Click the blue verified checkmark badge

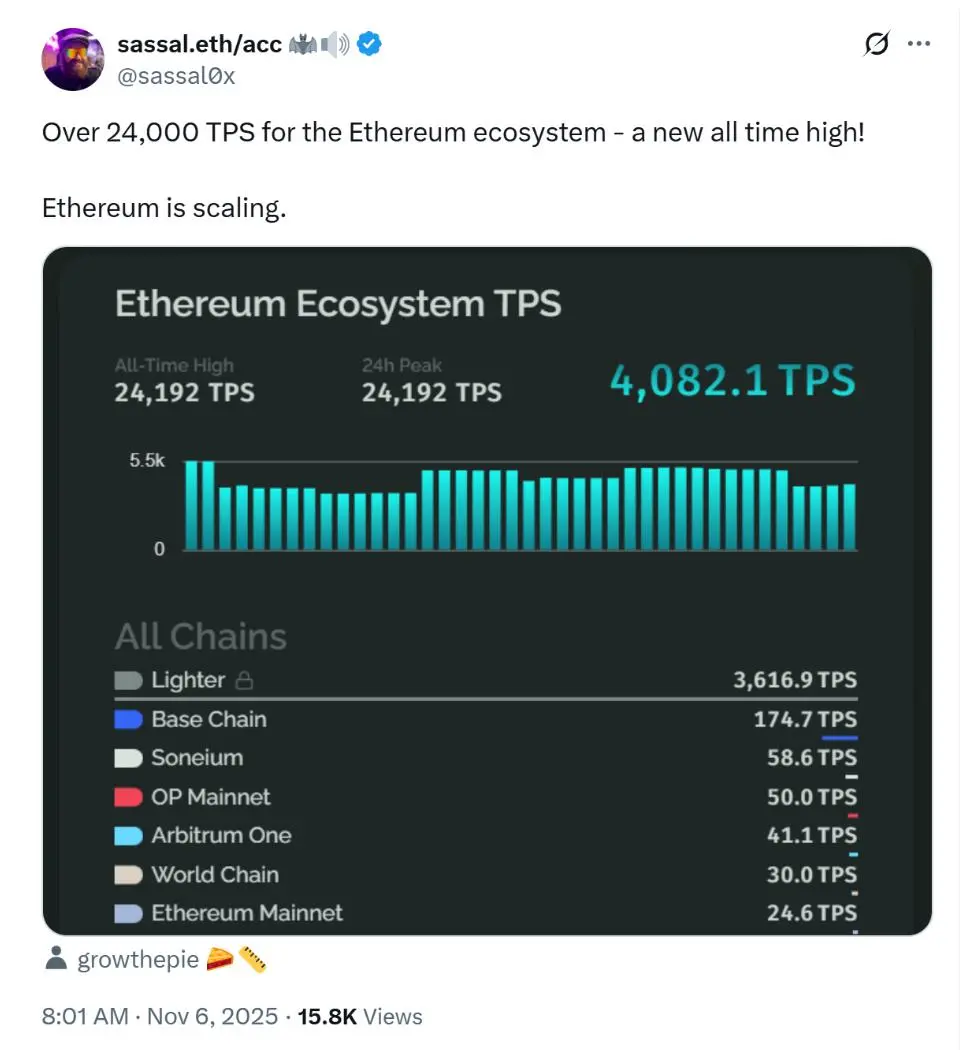(x=369, y=44)
